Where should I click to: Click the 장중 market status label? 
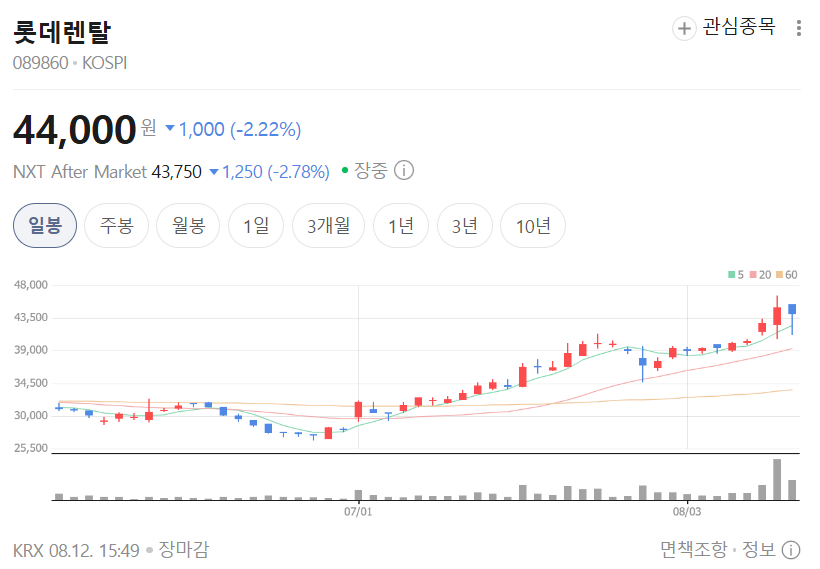coord(371,170)
